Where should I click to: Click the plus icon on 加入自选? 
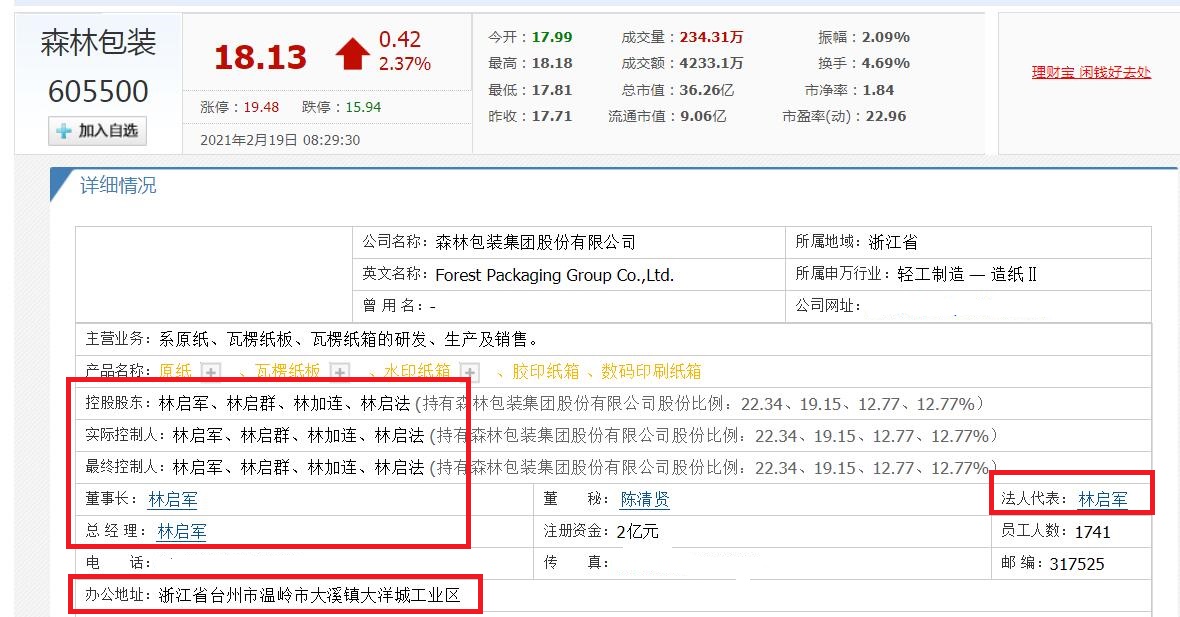coord(64,131)
